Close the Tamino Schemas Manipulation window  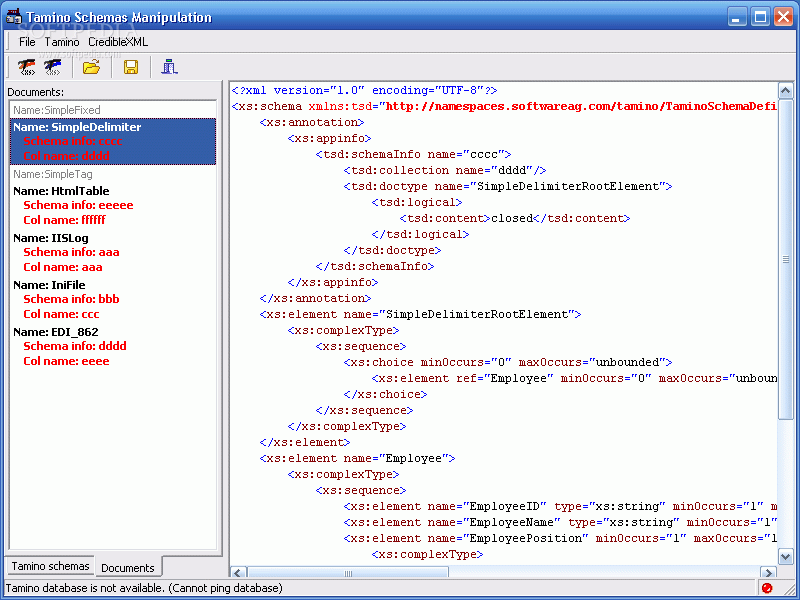[784, 17]
